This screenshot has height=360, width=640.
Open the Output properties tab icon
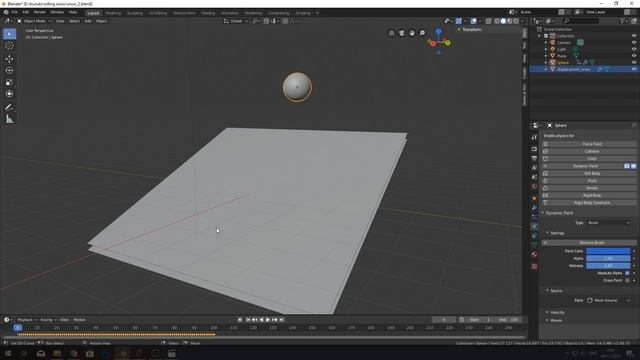534,158
